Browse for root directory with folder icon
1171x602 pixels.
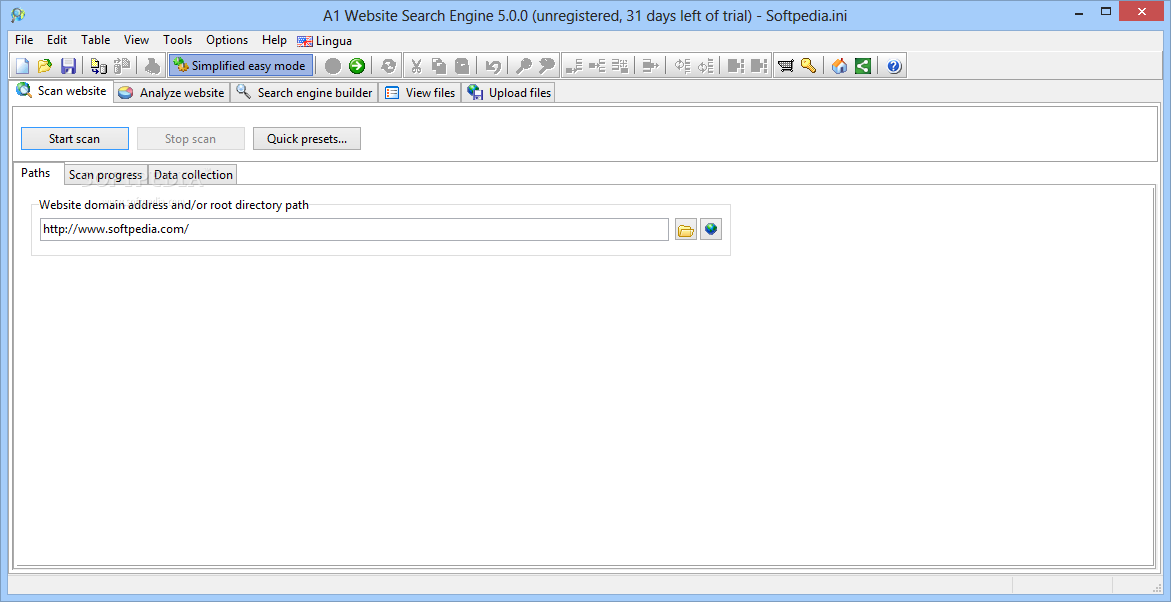(x=686, y=230)
